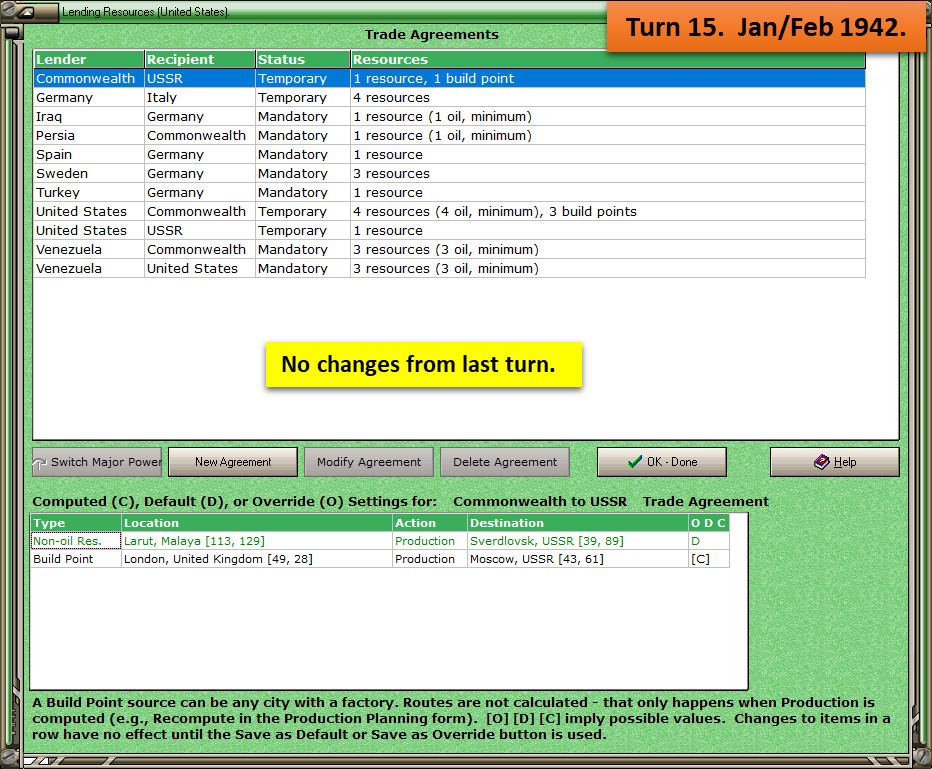
Task: Click the Recipient column header
Action: [x=200, y=59]
